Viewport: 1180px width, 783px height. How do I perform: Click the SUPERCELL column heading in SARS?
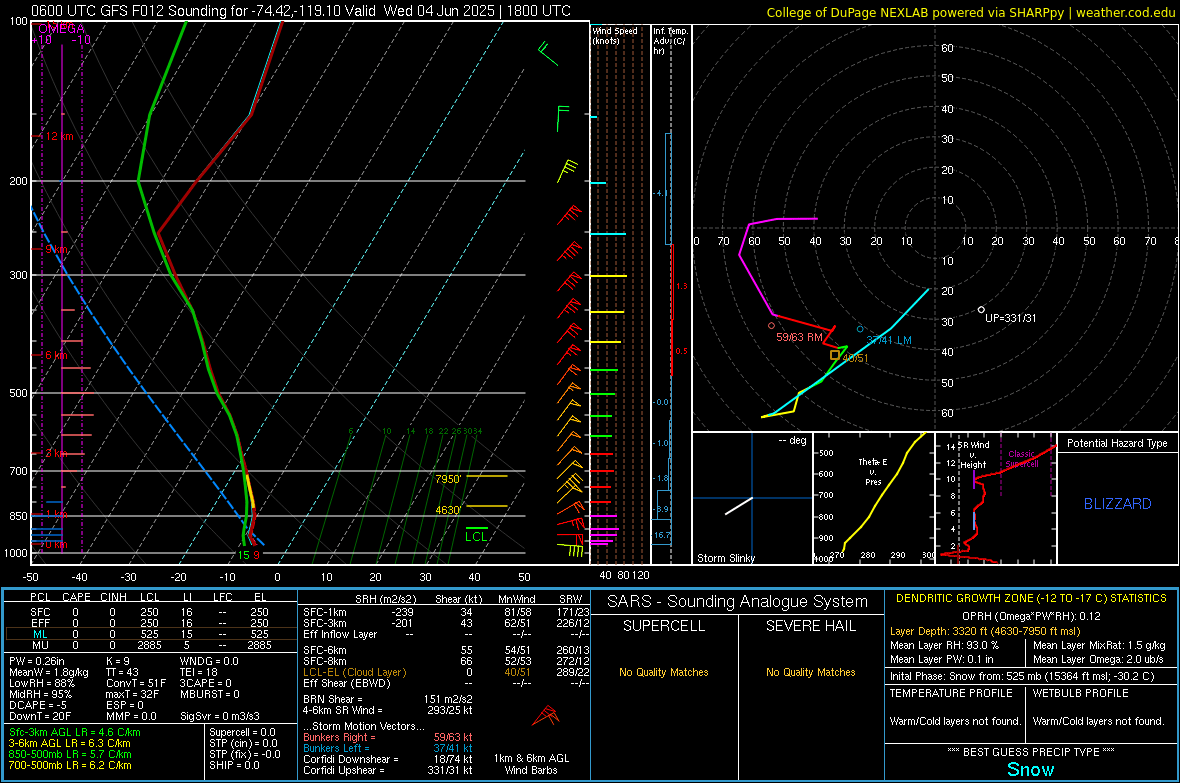664,626
